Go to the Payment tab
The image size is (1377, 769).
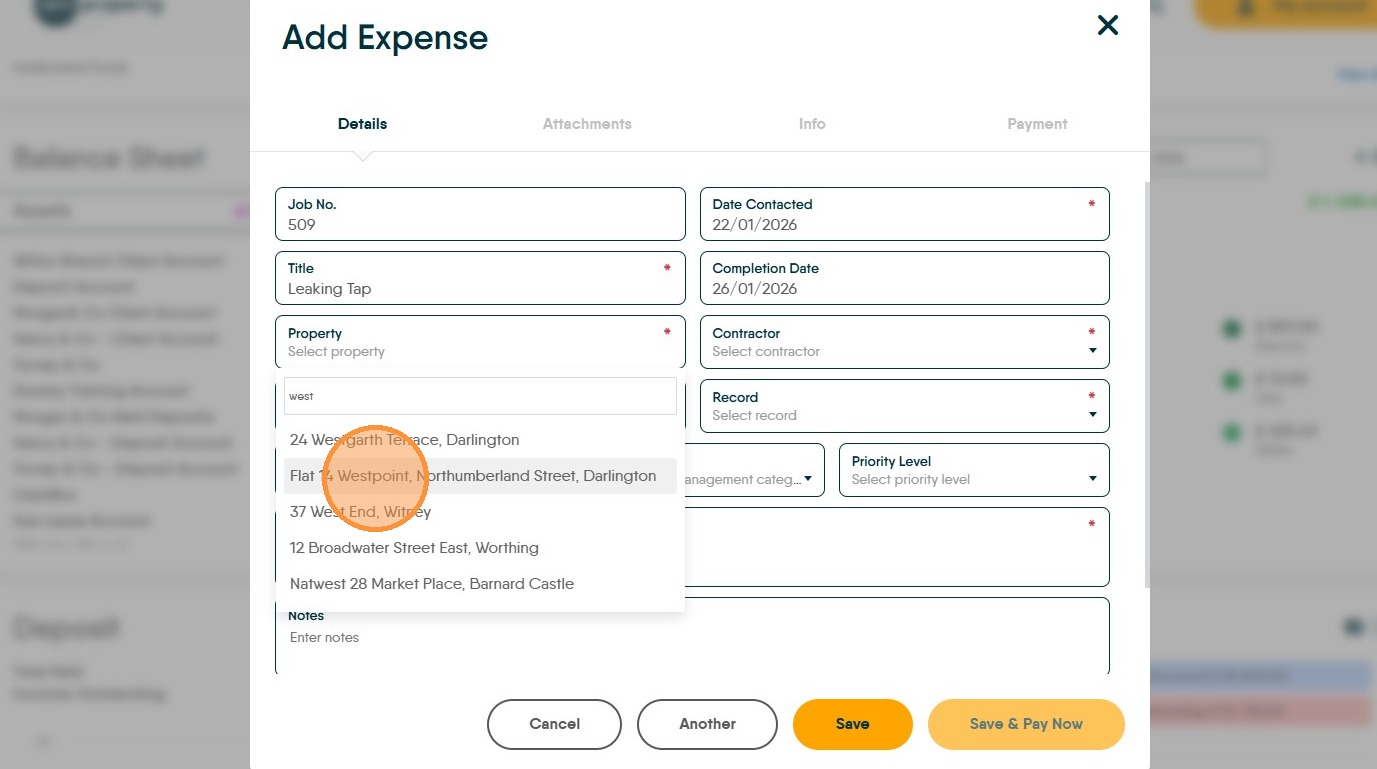pos(1037,124)
